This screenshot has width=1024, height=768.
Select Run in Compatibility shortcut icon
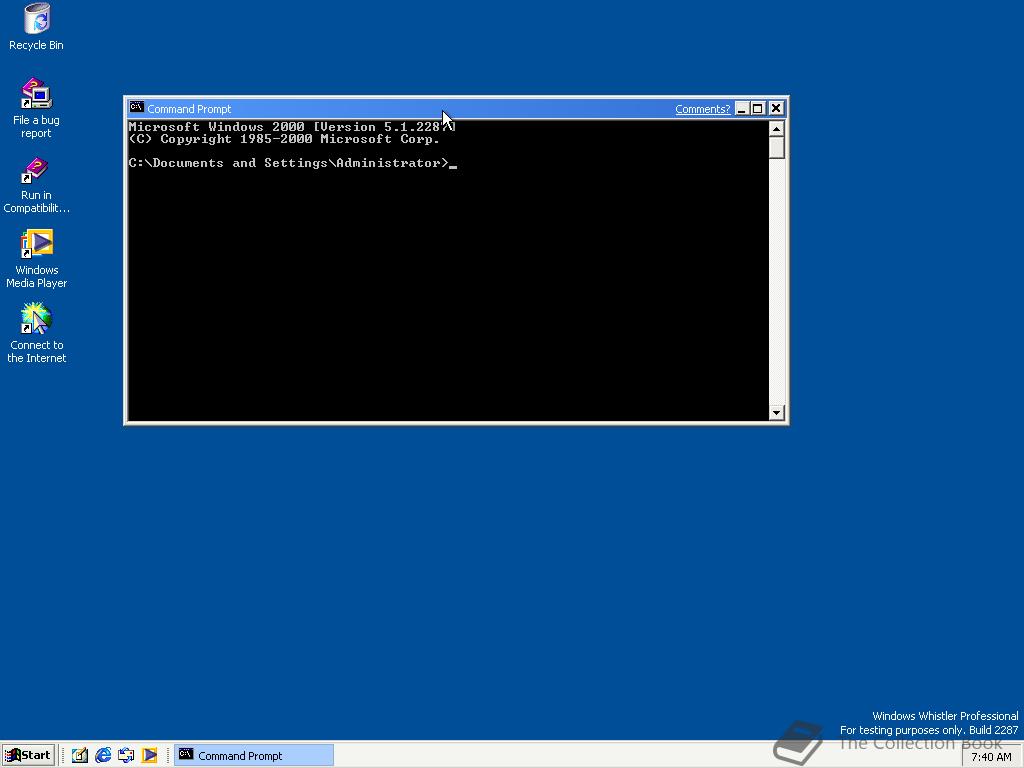pyautogui.click(x=37, y=185)
